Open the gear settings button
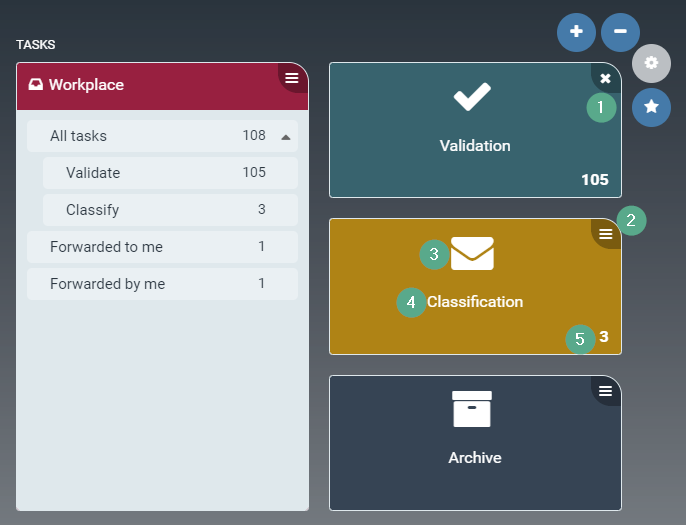Viewport: 686px width, 525px height. (651, 63)
